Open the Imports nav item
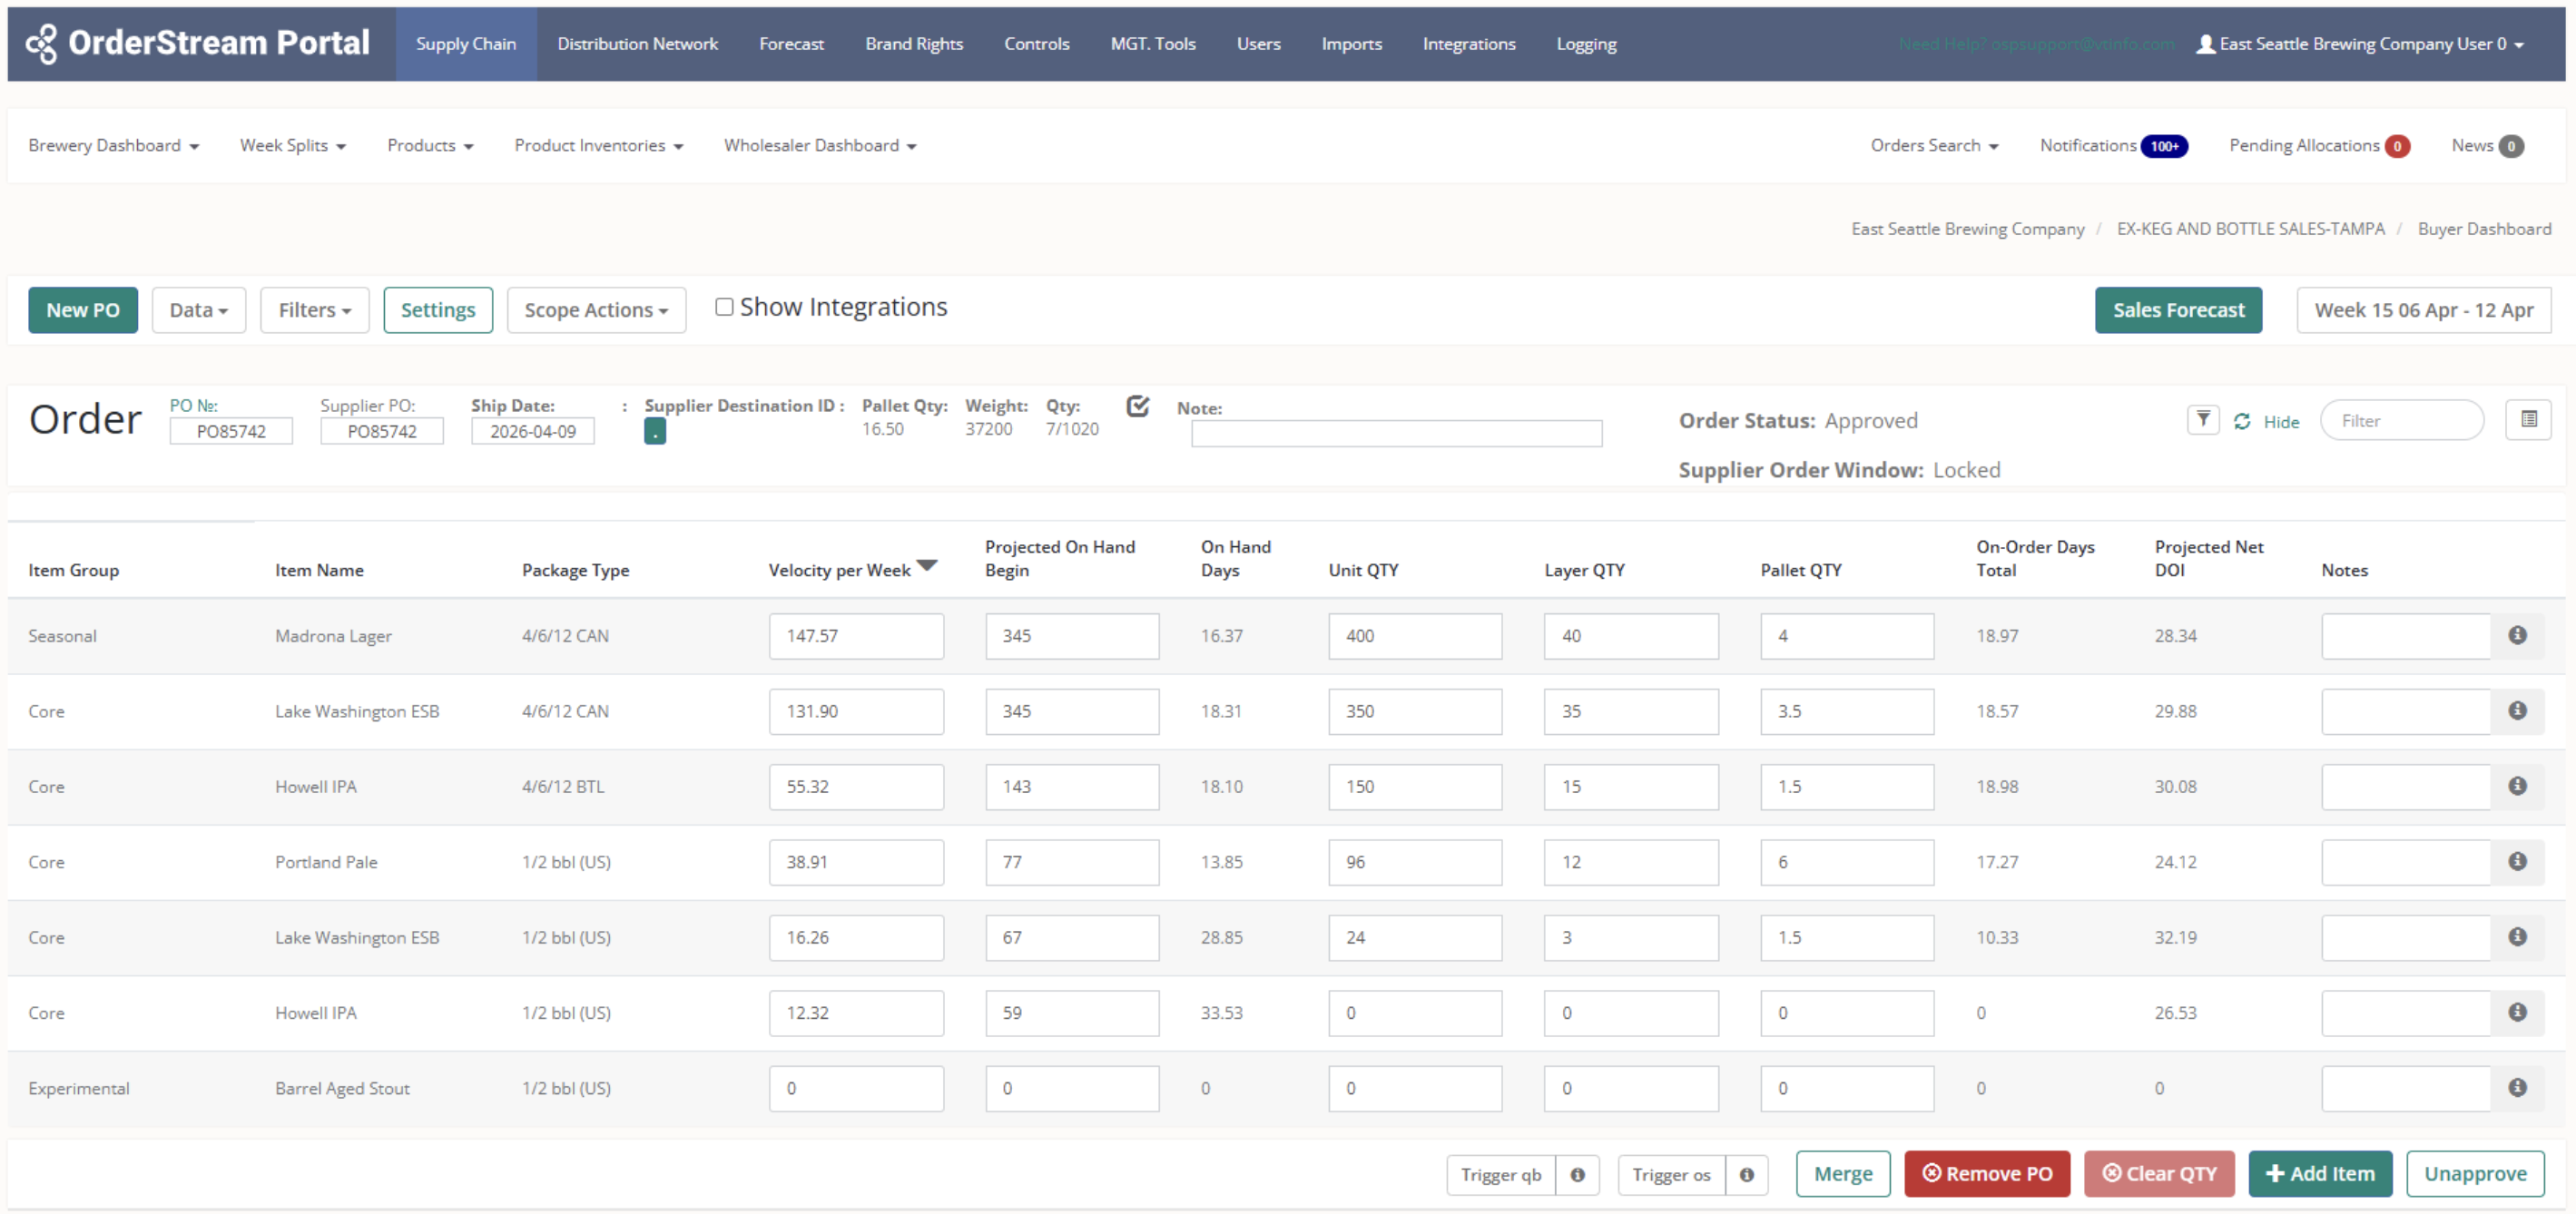Screen dimensions: 2576x1214 tap(1351, 44)
